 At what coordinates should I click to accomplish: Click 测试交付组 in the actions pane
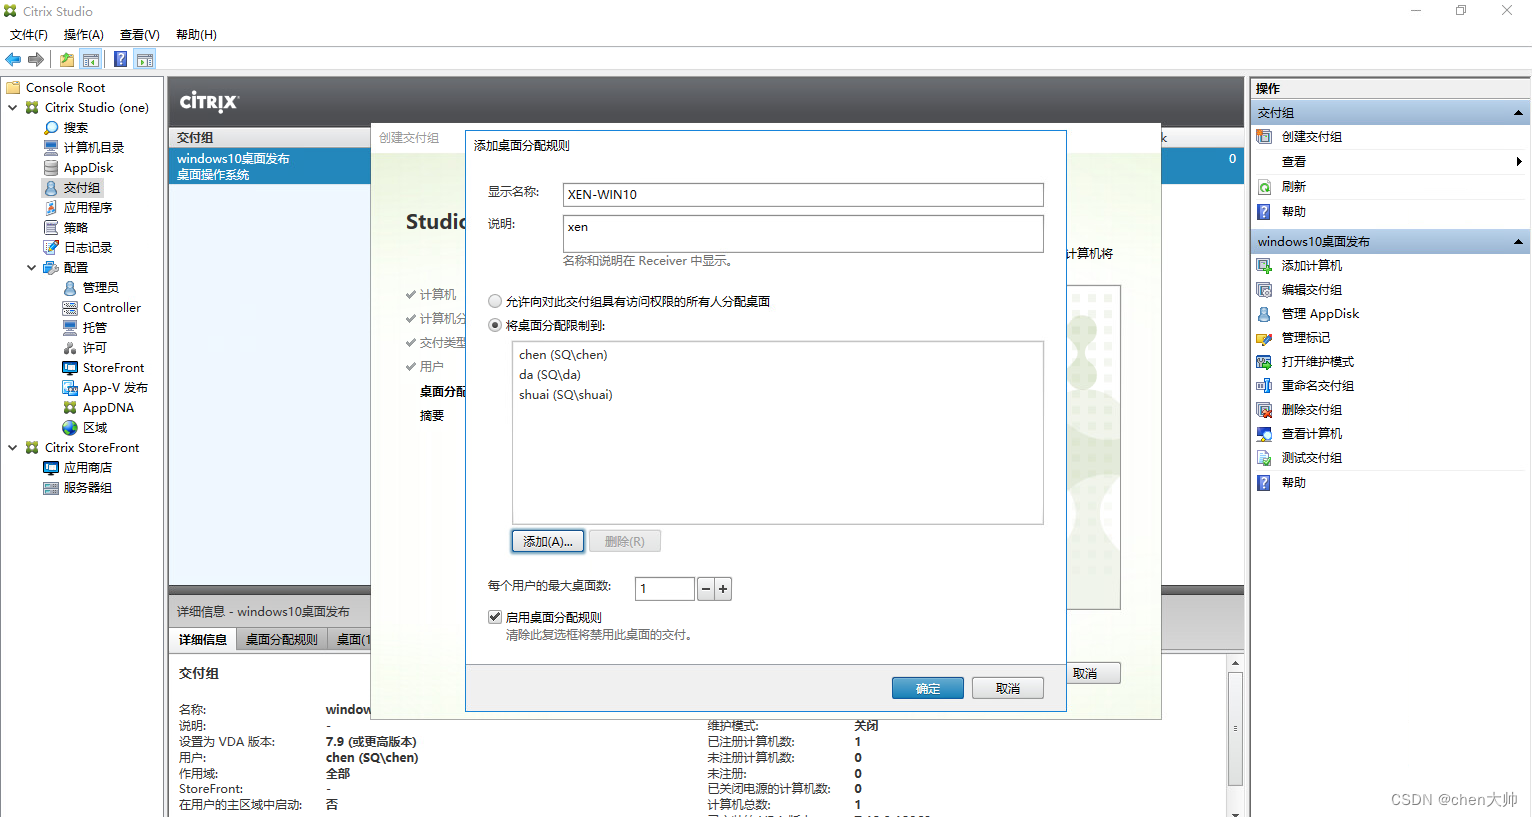(1312, 457)
